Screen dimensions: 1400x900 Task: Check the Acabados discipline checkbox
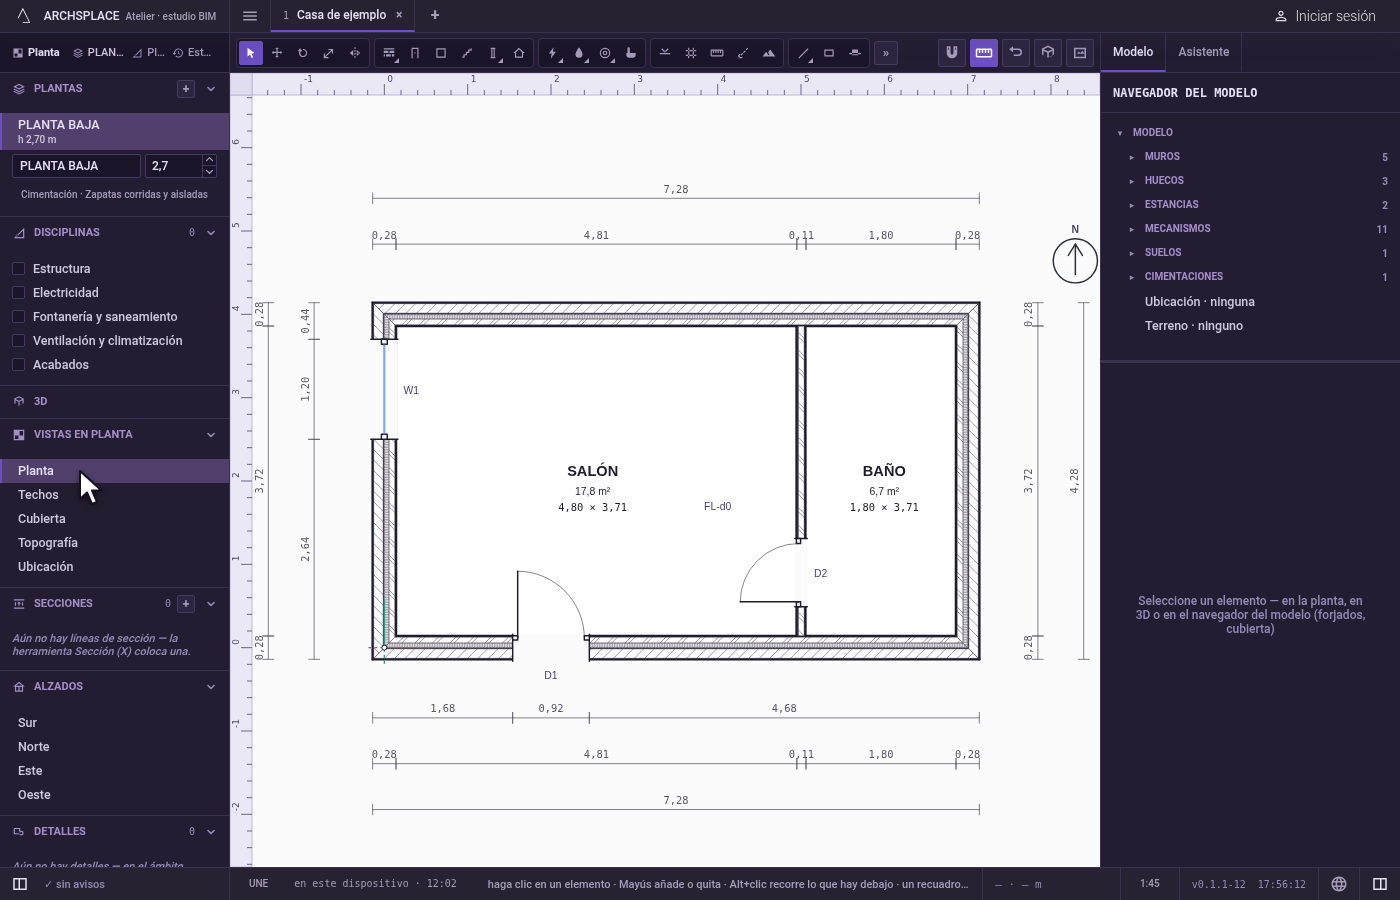(x=18, y=365)
